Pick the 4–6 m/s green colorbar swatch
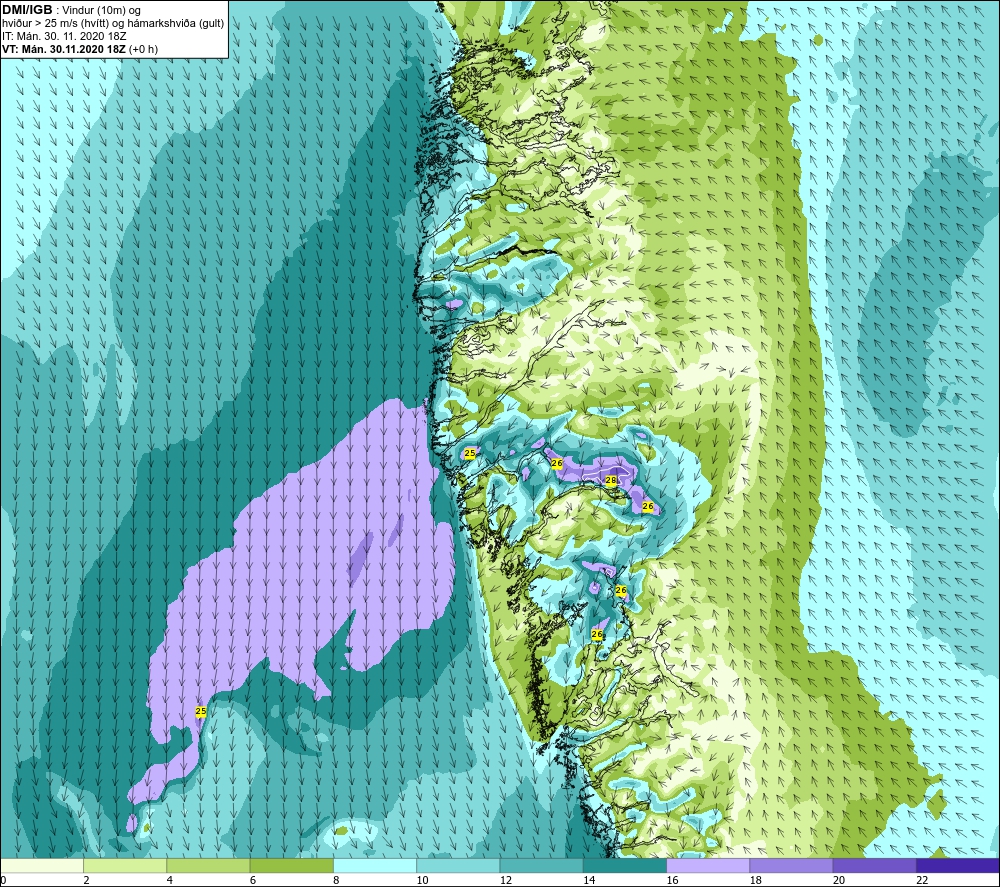This screenshot has width=1000, height=887. [x=208, y=866]
